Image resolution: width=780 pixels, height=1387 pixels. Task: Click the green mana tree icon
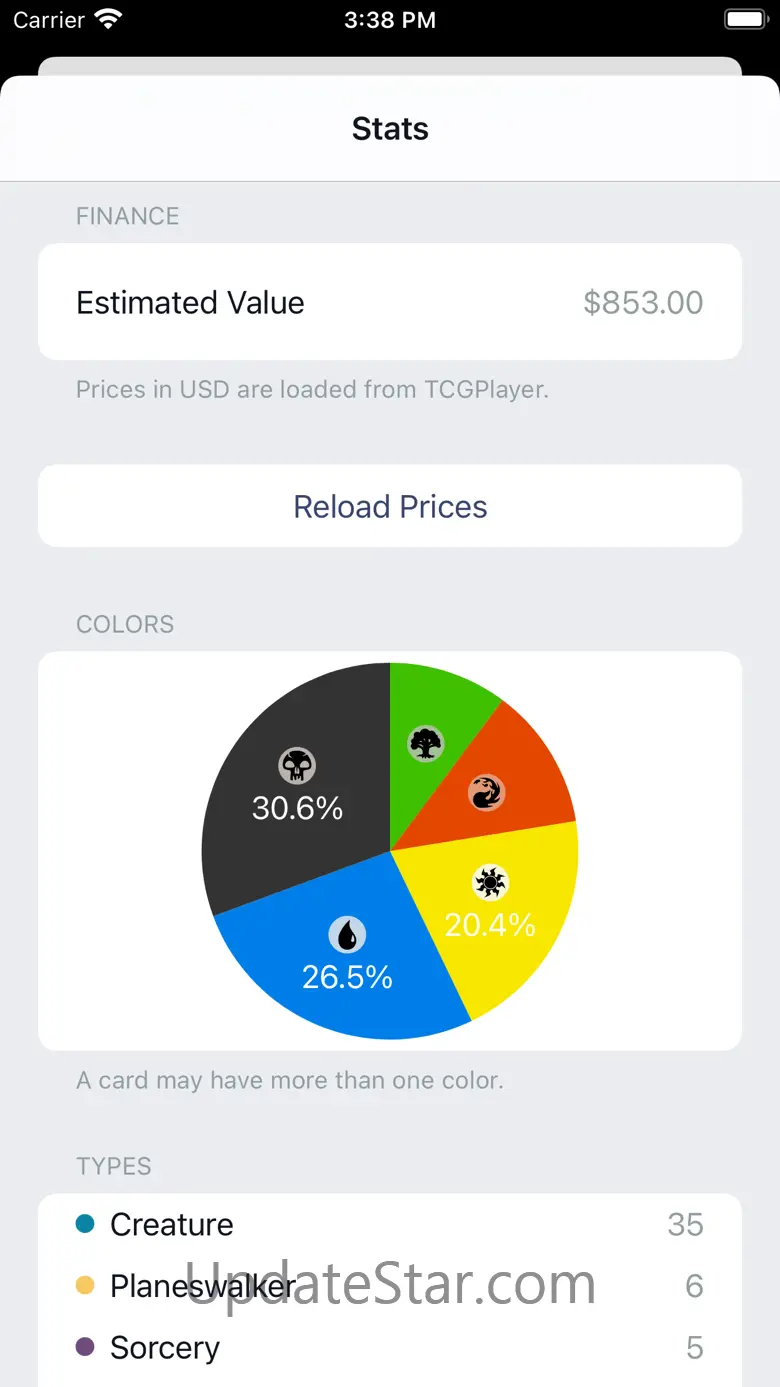click(x=426, y=743)
